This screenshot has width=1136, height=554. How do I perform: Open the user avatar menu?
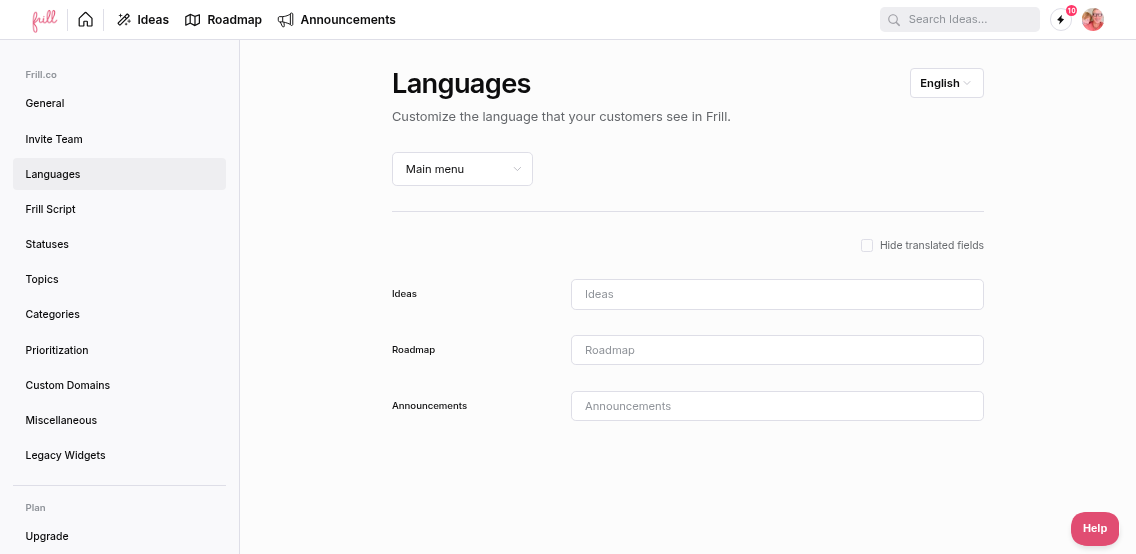click(x=1093, y=20)
